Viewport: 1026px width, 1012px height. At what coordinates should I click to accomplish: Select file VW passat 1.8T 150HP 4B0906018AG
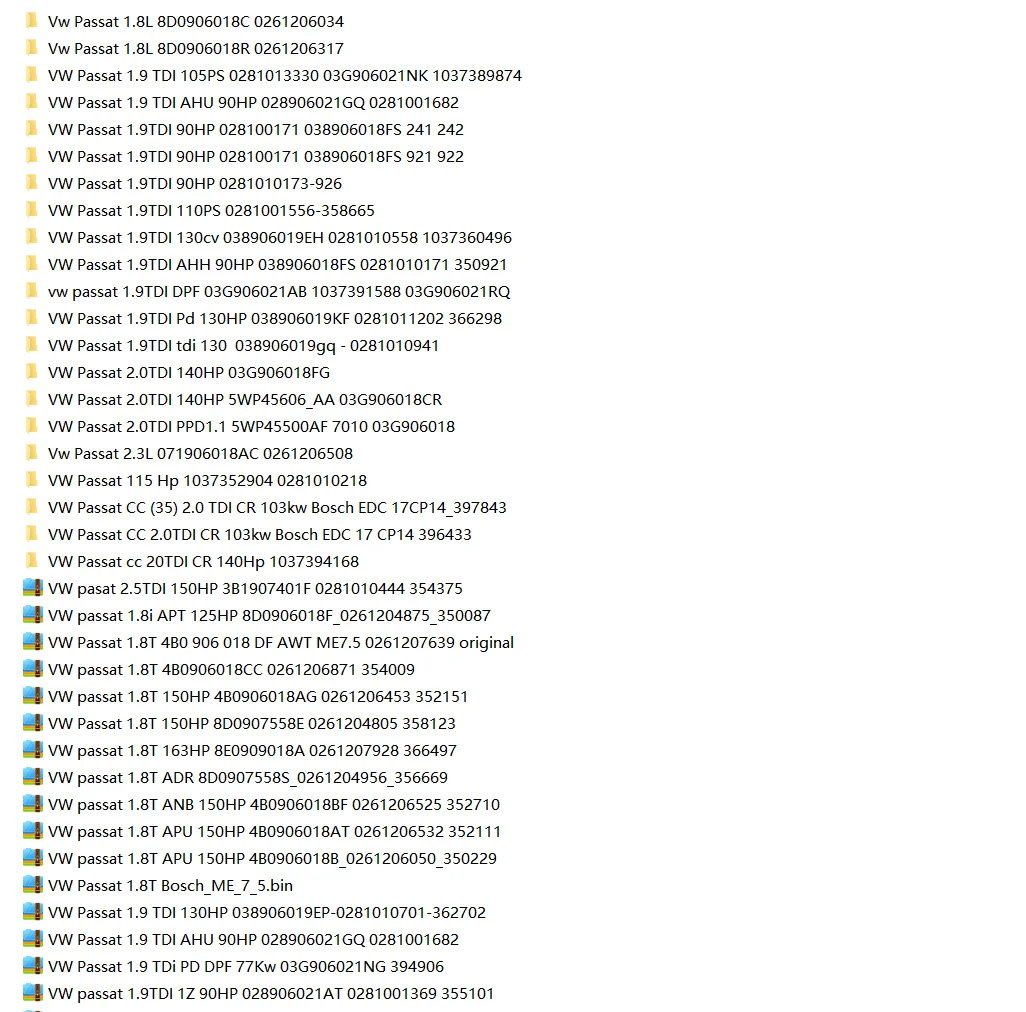tap(258, 696)
